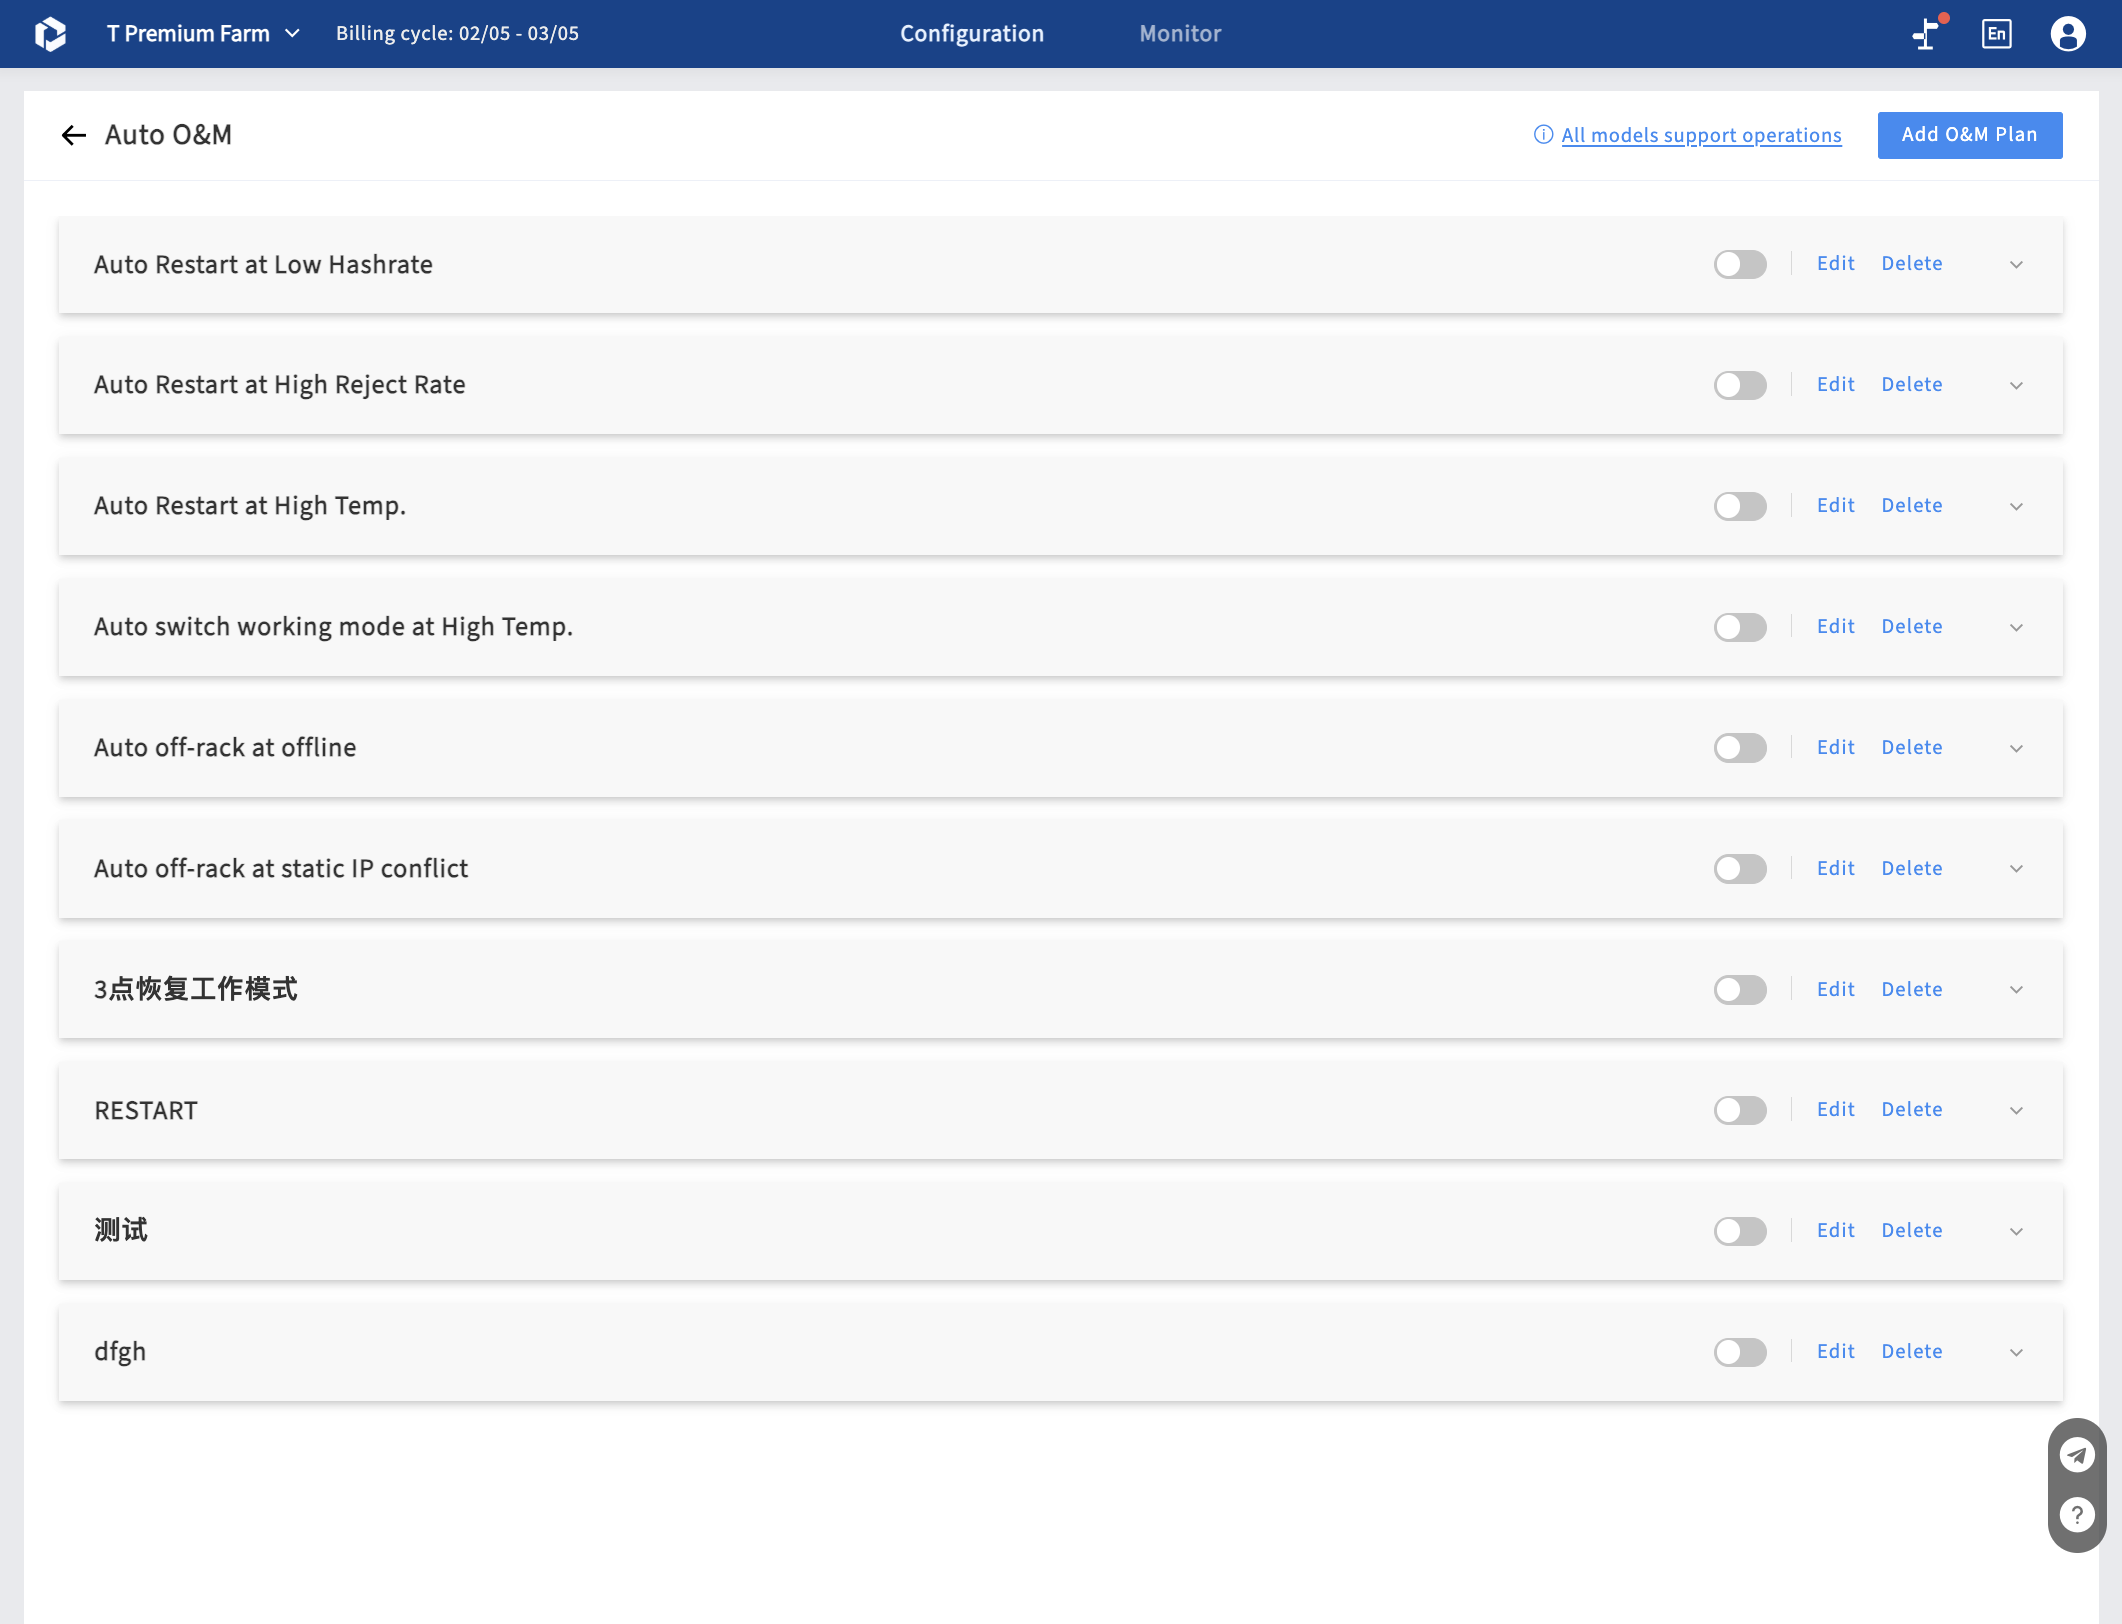
Task: Expand Auto Restart at High Reject Rate details
Action: [x=2016, y=386]
